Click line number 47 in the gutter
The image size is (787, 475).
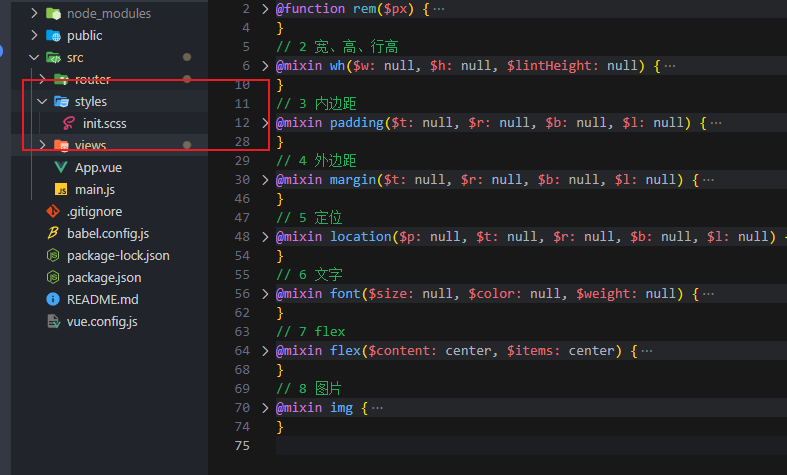tap(242, 218)
